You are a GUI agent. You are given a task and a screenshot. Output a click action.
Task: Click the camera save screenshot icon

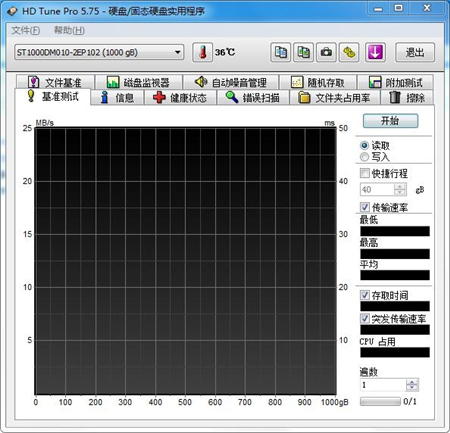(x=326, y=52)
